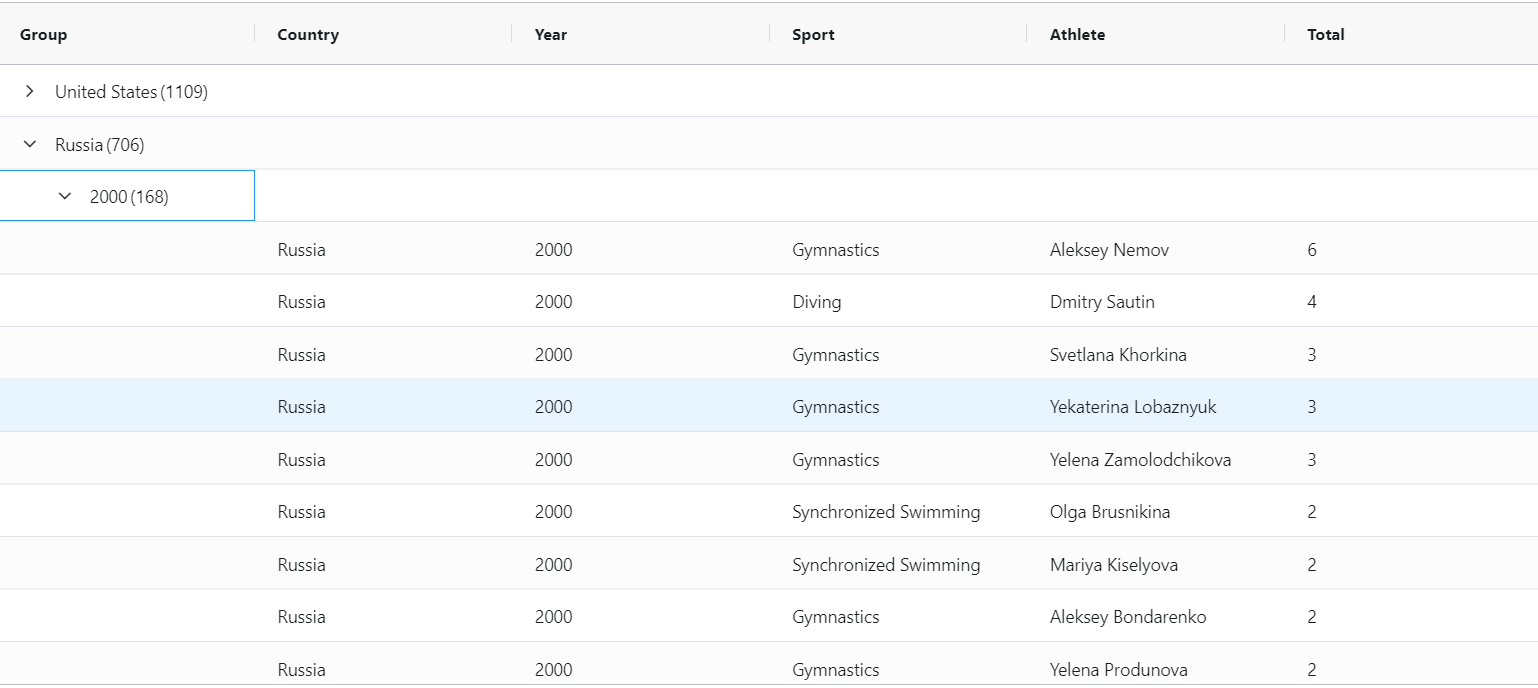Viewport: 1538px width, 688px height.
Task: Click the Year column header
Action: pos(551,35)
